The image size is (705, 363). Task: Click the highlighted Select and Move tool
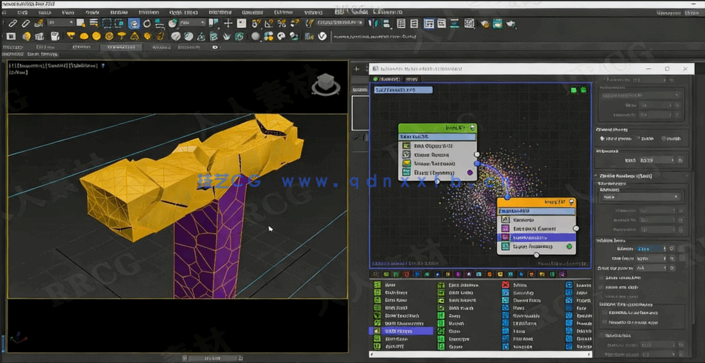(x=134, y=23)
